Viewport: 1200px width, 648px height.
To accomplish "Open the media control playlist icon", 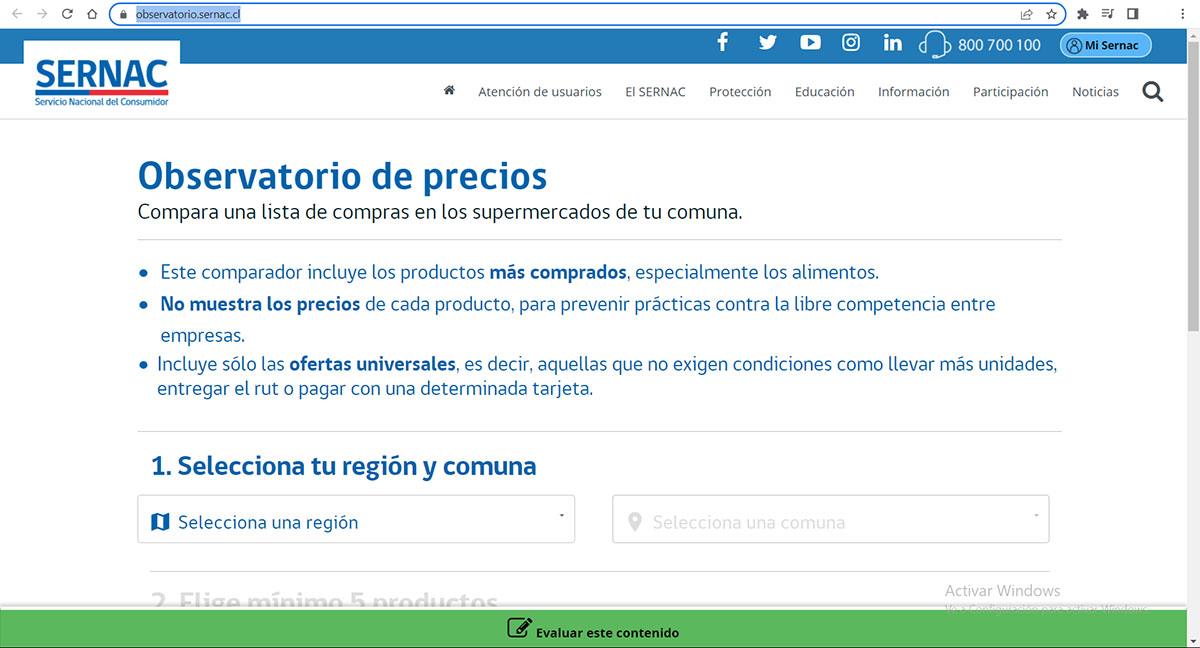I will 1108,14.
